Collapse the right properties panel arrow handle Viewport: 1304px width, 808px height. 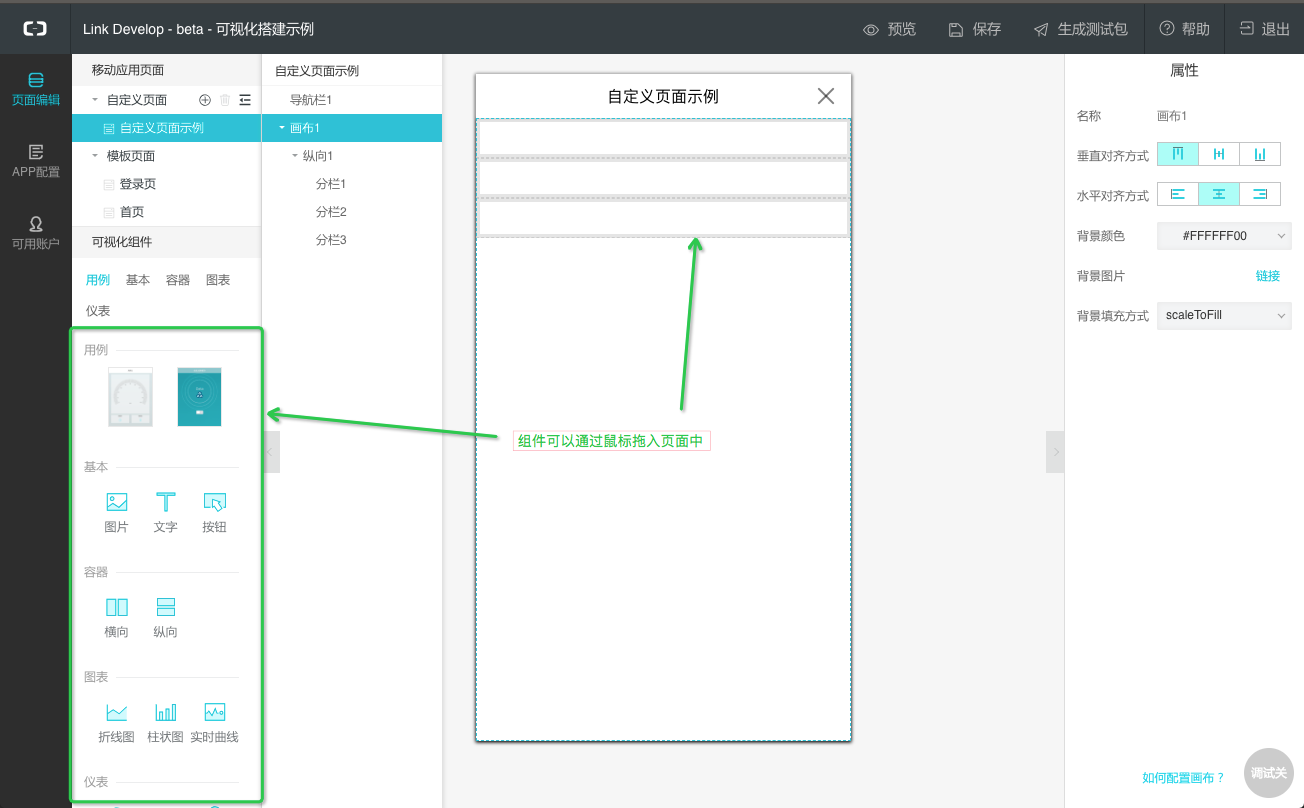(x=1055, y=452)
